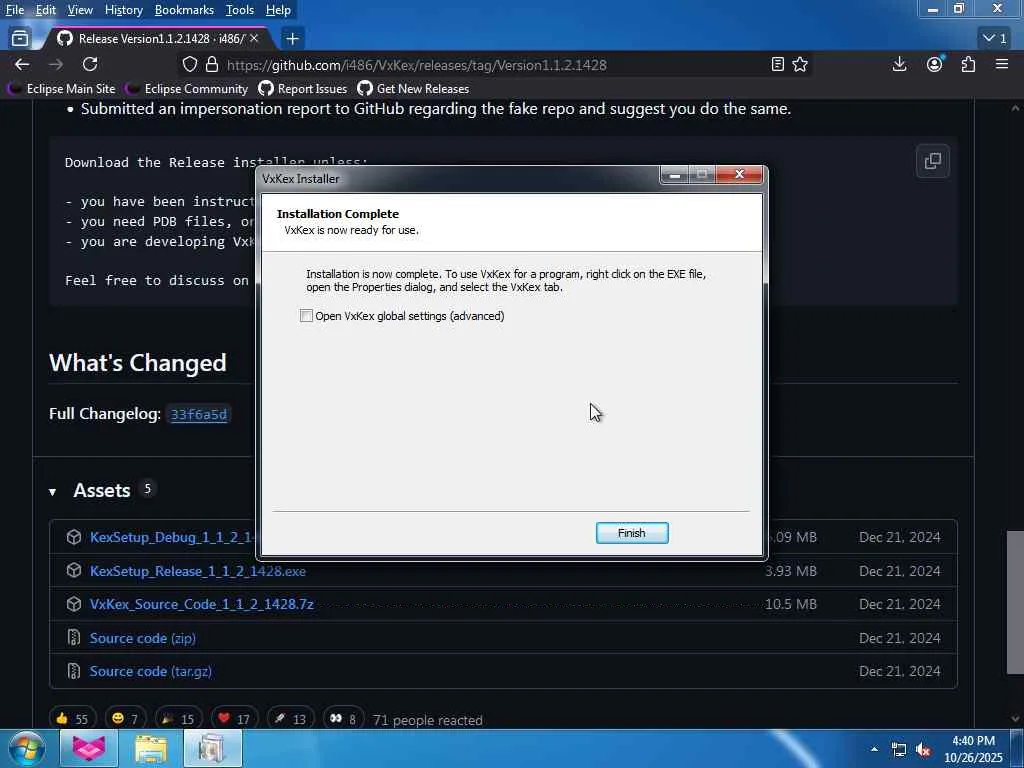The height and width of the screenshot is (768, 1024).
Task: Show hidden system tray icons
Action: click(874, 749)
